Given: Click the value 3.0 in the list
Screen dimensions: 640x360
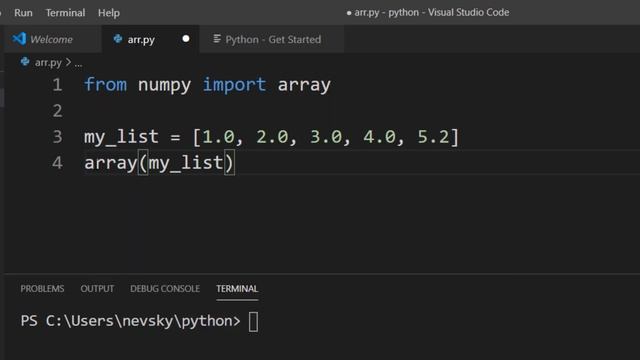Looking at the screenshot, I should tap(326, 137).
